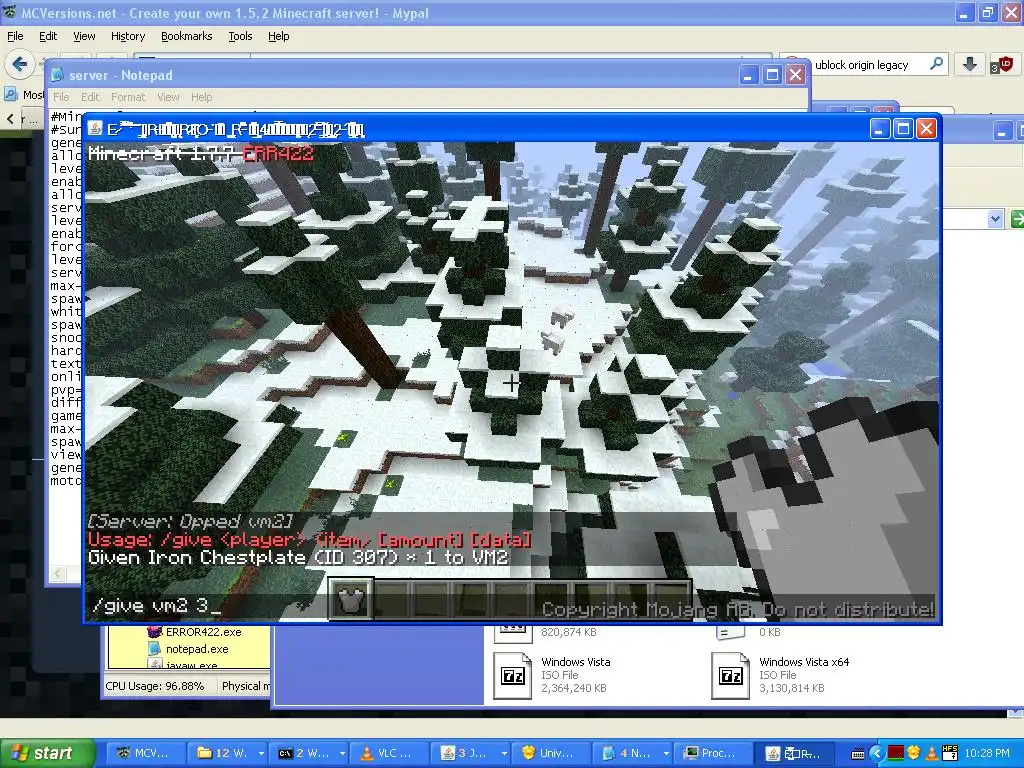Expand the 2 W... command prompt taskbar group

tap(342, 753)
